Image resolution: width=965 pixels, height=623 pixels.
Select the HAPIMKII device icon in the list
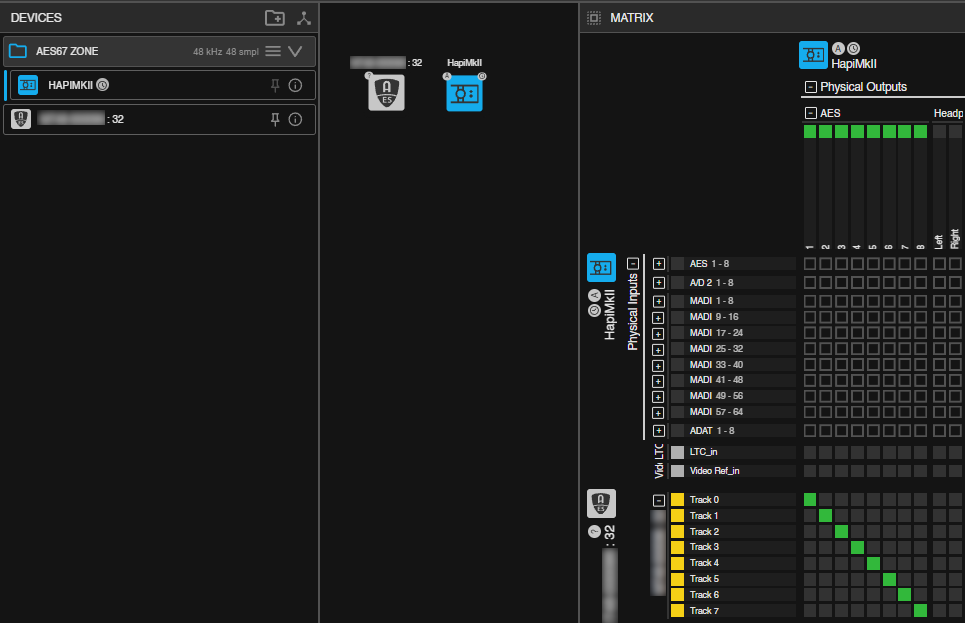[x=28, y=85]
